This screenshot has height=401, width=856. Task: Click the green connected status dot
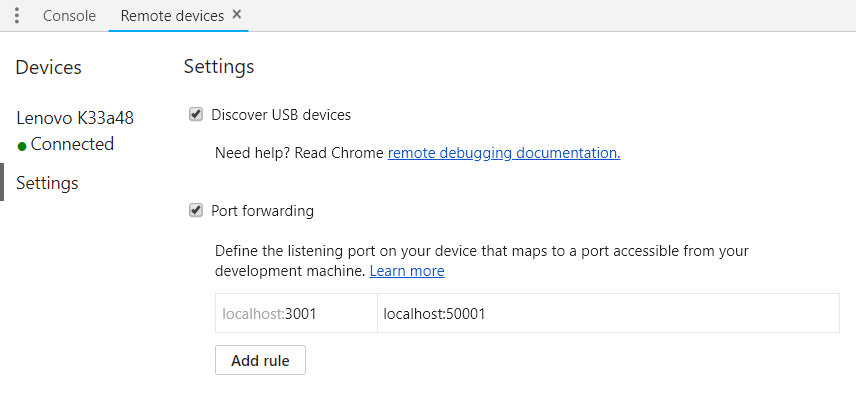(22, 146)
